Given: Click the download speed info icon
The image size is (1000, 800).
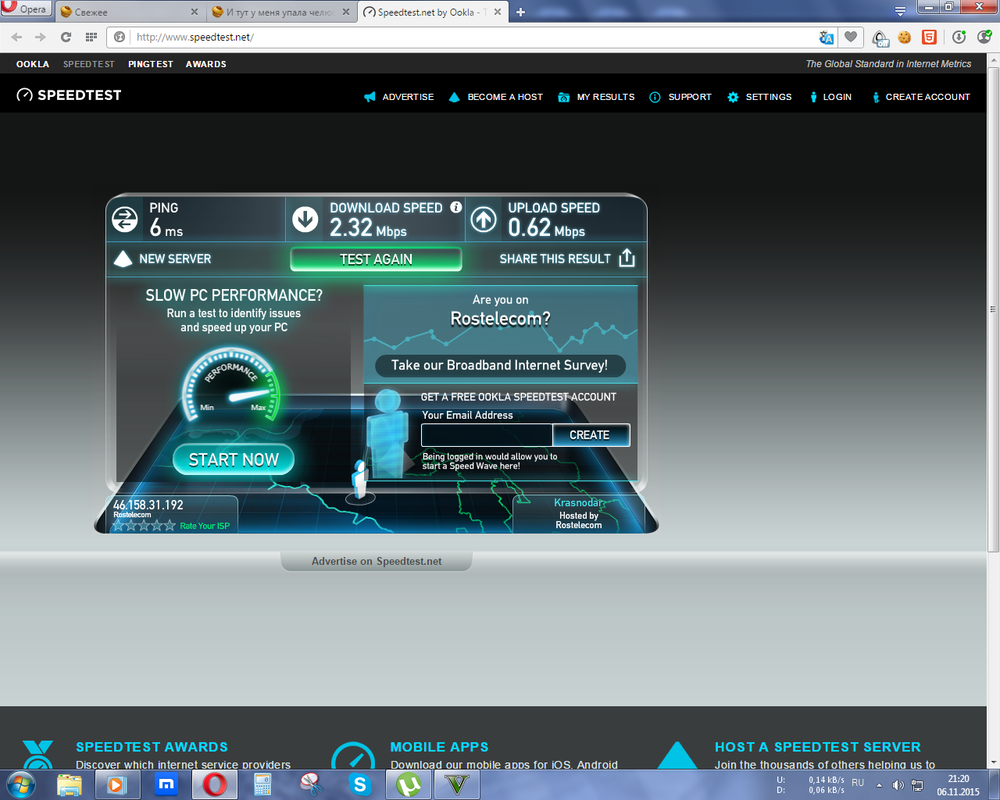Looking at the screenshot, I should [456, 207].
